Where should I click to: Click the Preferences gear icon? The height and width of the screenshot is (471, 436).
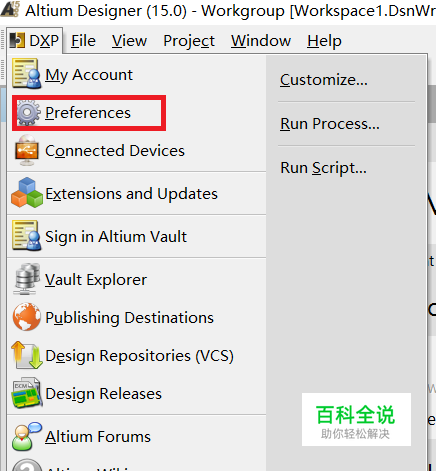coord(28,113)
